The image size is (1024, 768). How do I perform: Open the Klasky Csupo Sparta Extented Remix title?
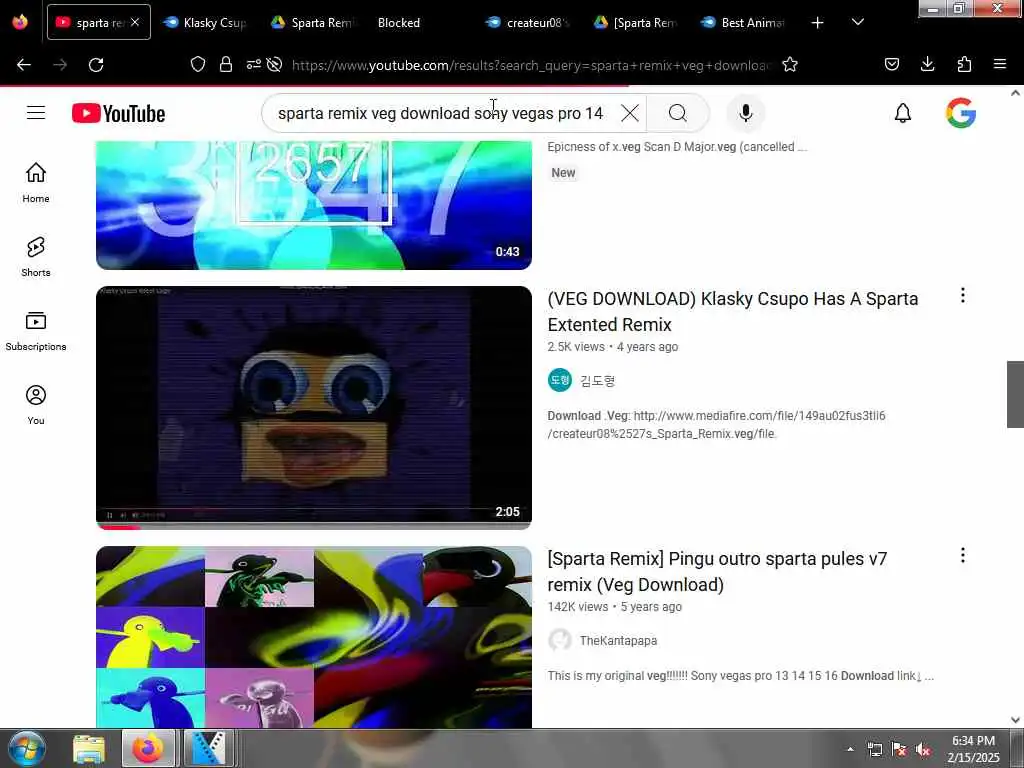coord(733,312)
